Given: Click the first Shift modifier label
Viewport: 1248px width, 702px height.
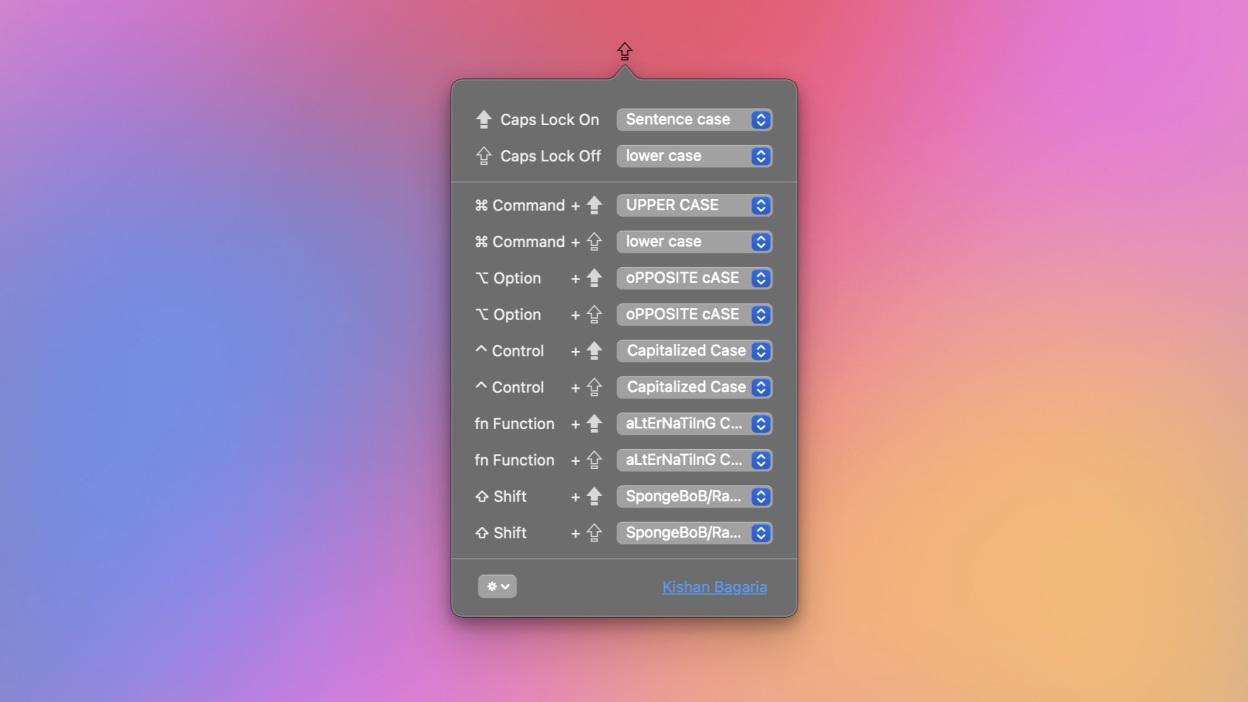Looking at the screenshot, I should (x=509, y=497).
